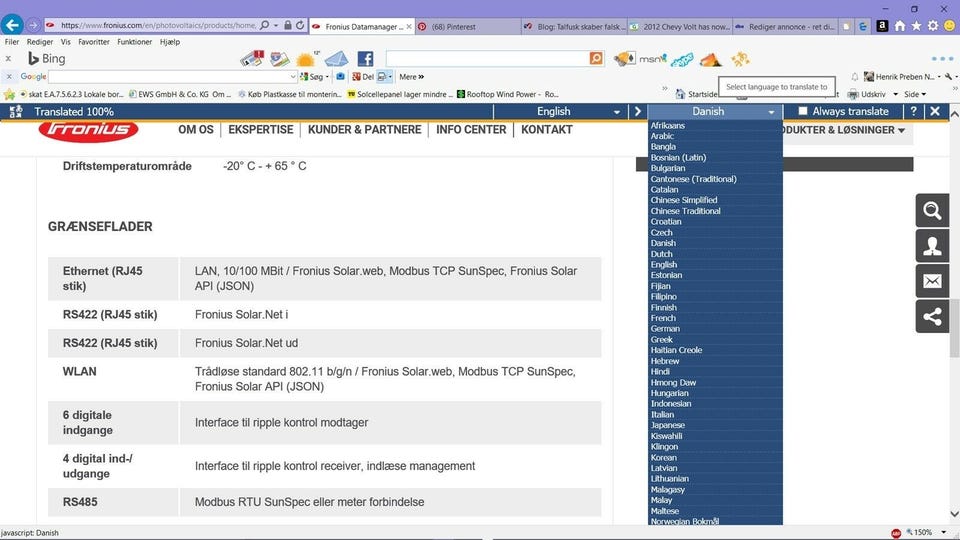
Task: Open the user profile side button
Action: [932, 246]
